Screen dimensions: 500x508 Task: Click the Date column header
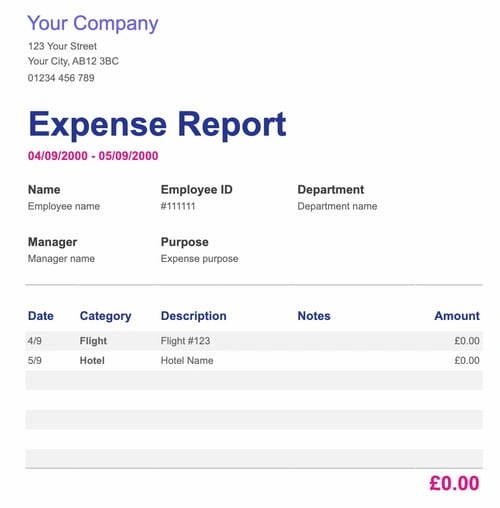41,316
